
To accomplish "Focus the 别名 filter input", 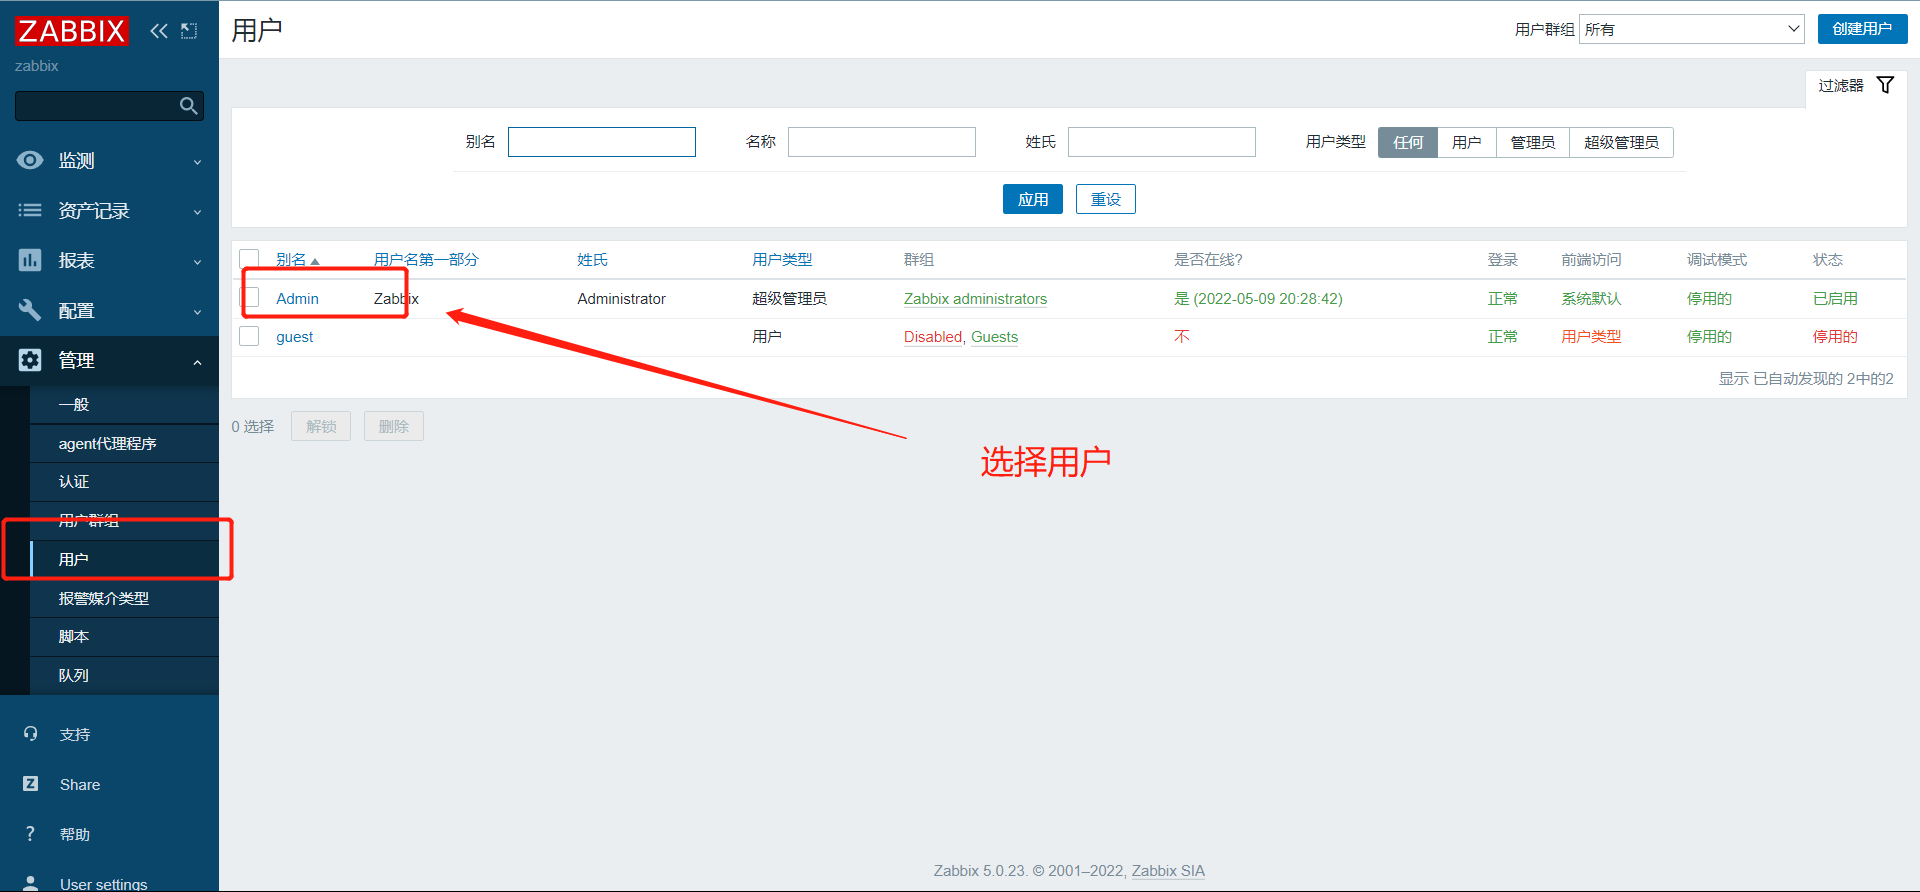I will tap(602, 142).
